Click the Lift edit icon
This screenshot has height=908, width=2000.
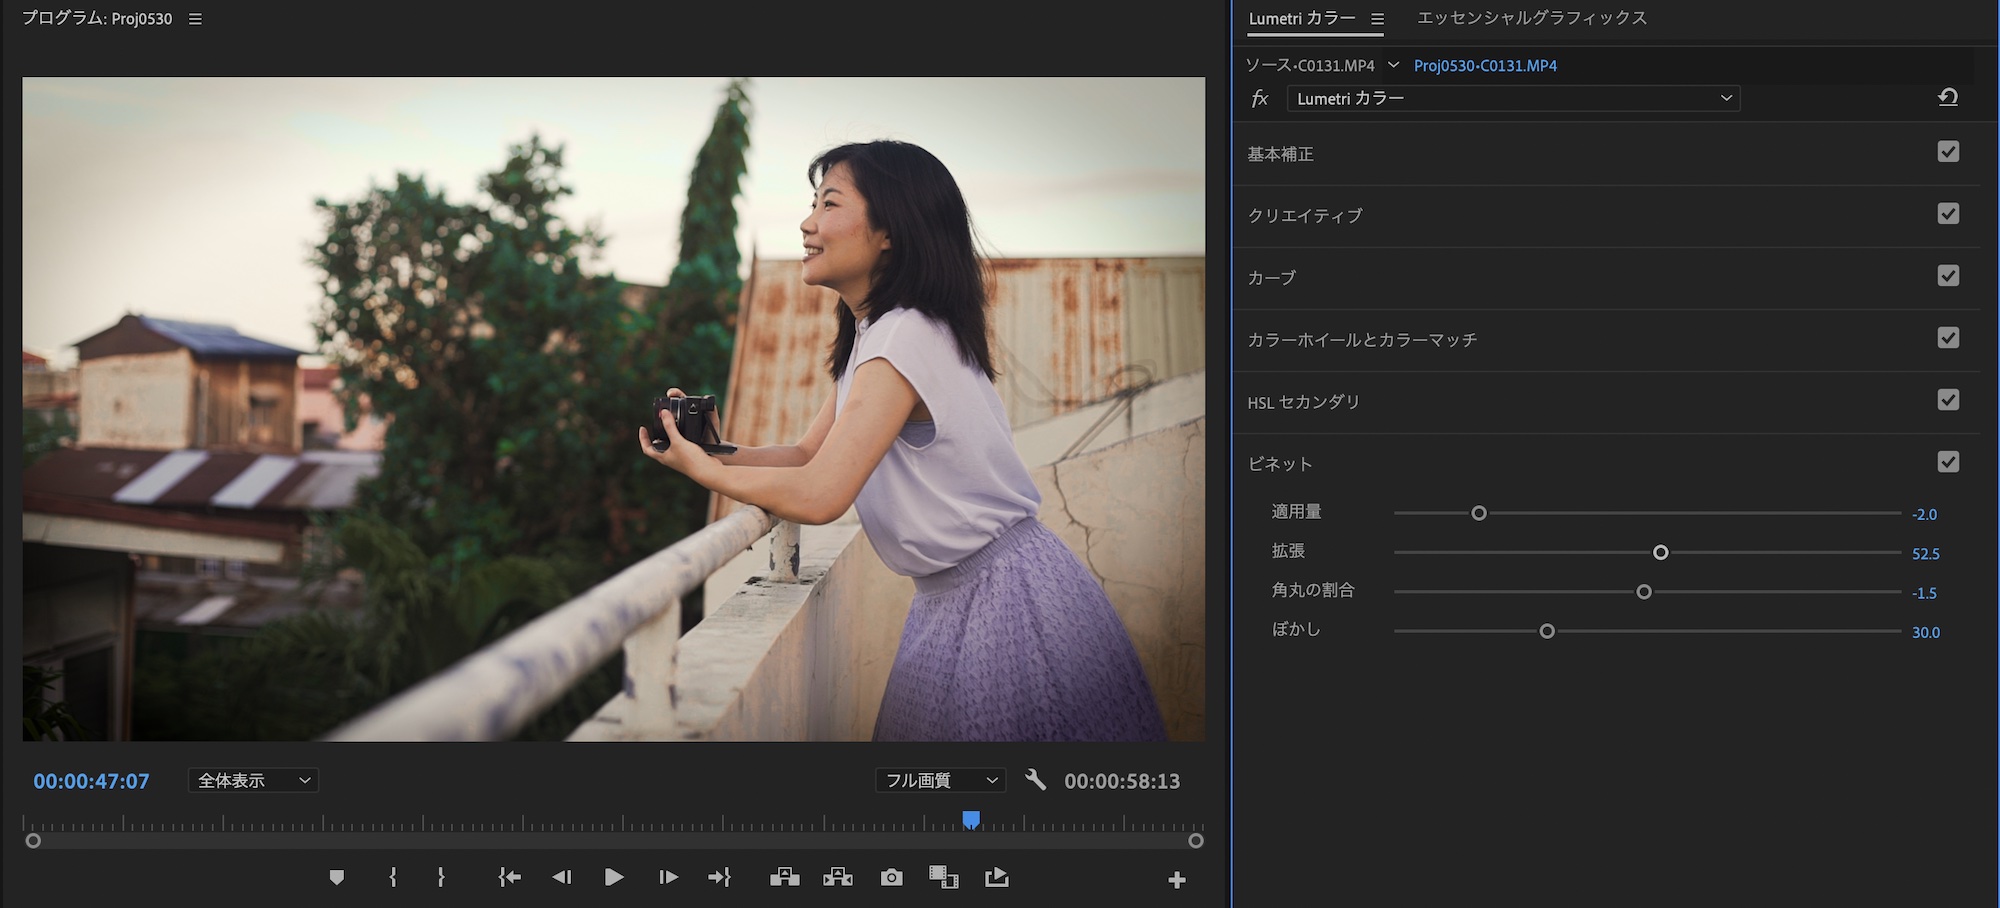click(x=784, y=878)
